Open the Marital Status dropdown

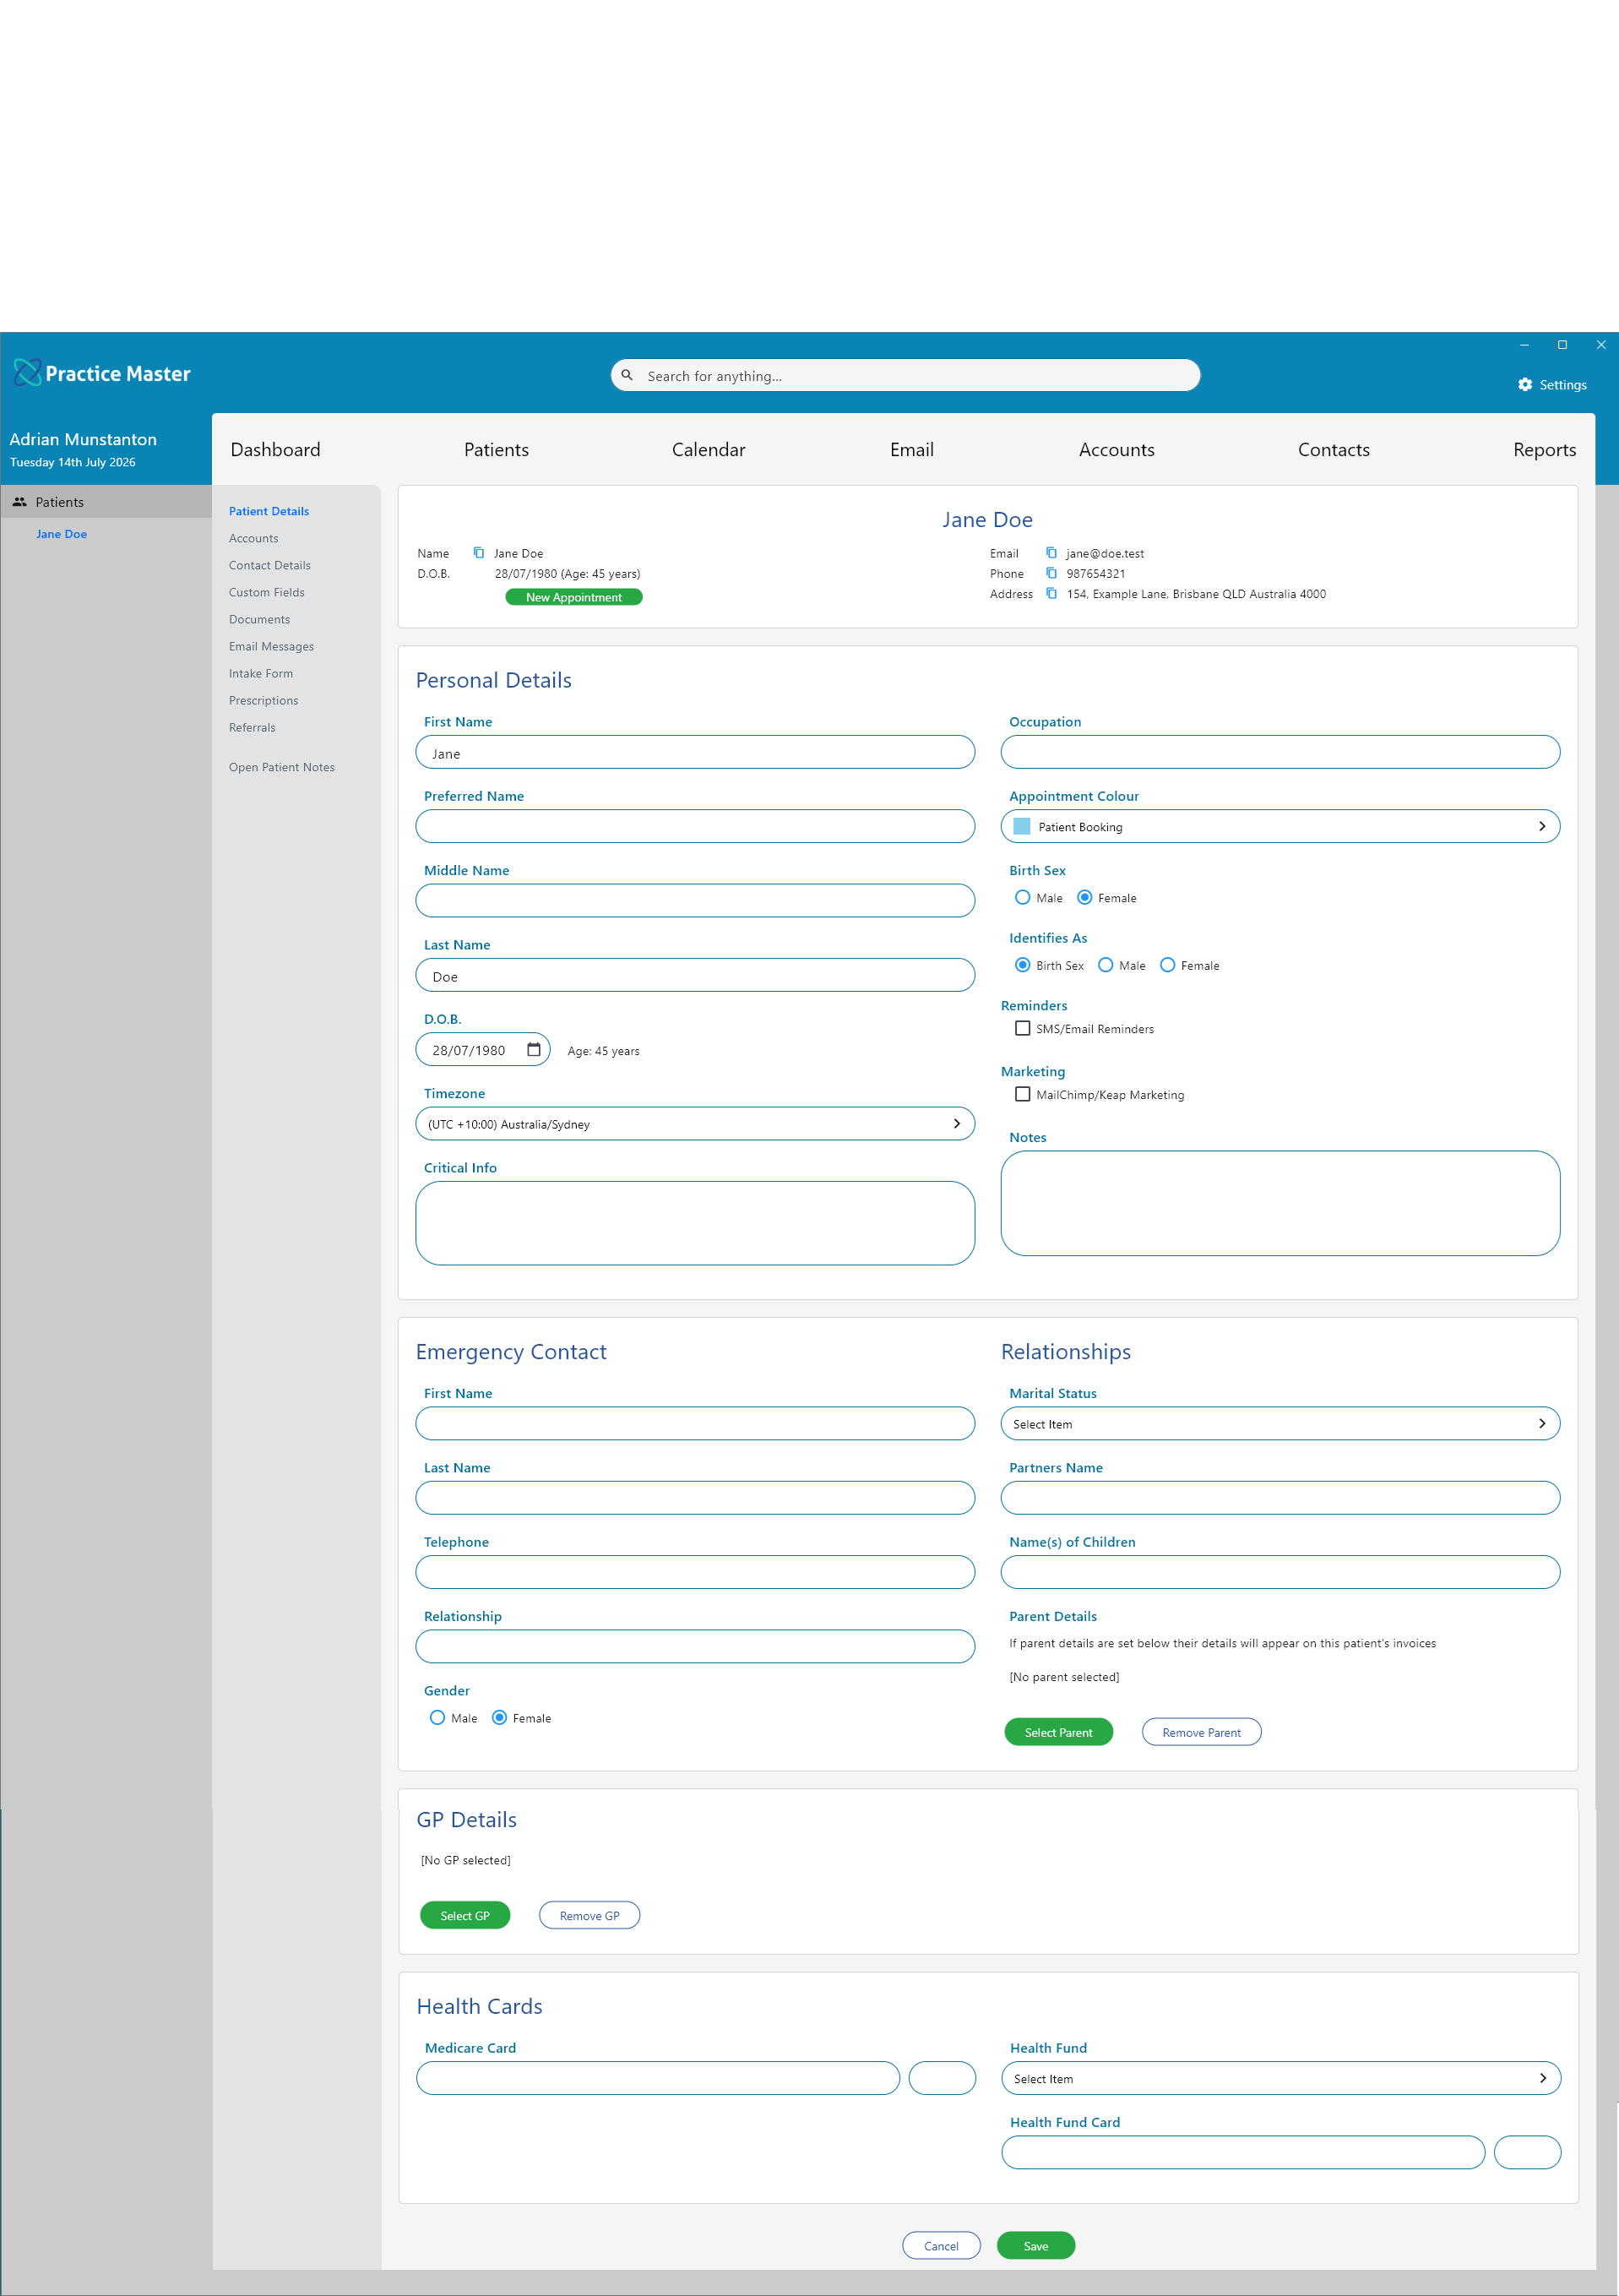1280,1423
